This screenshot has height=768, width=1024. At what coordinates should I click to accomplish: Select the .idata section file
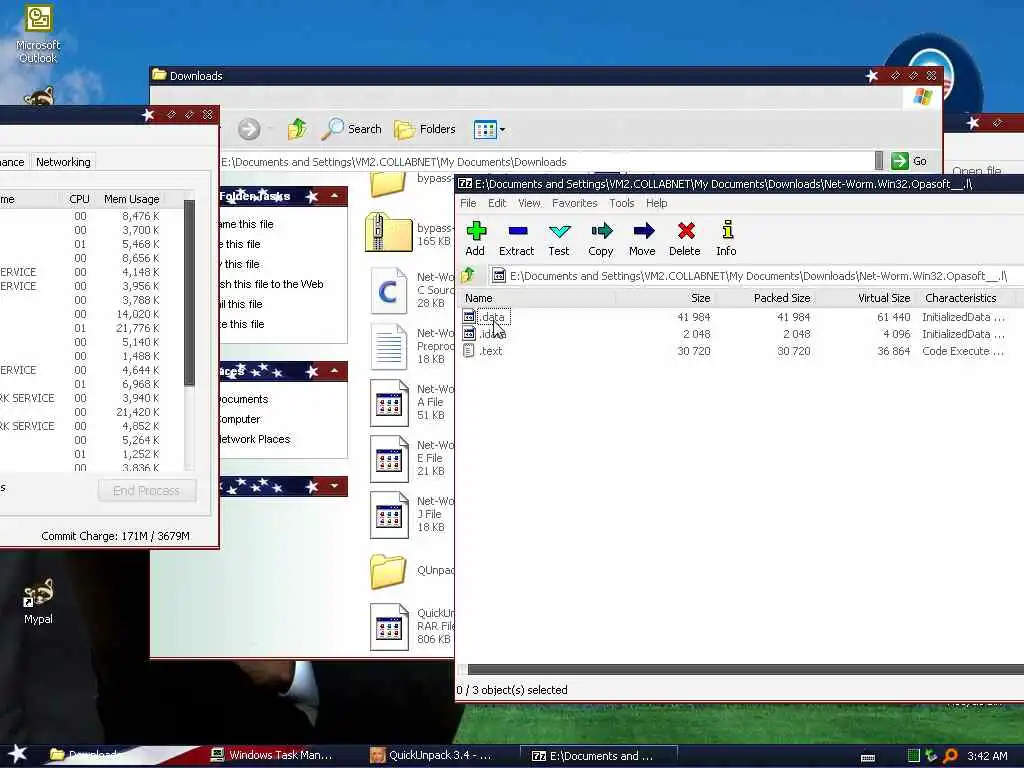492,334
